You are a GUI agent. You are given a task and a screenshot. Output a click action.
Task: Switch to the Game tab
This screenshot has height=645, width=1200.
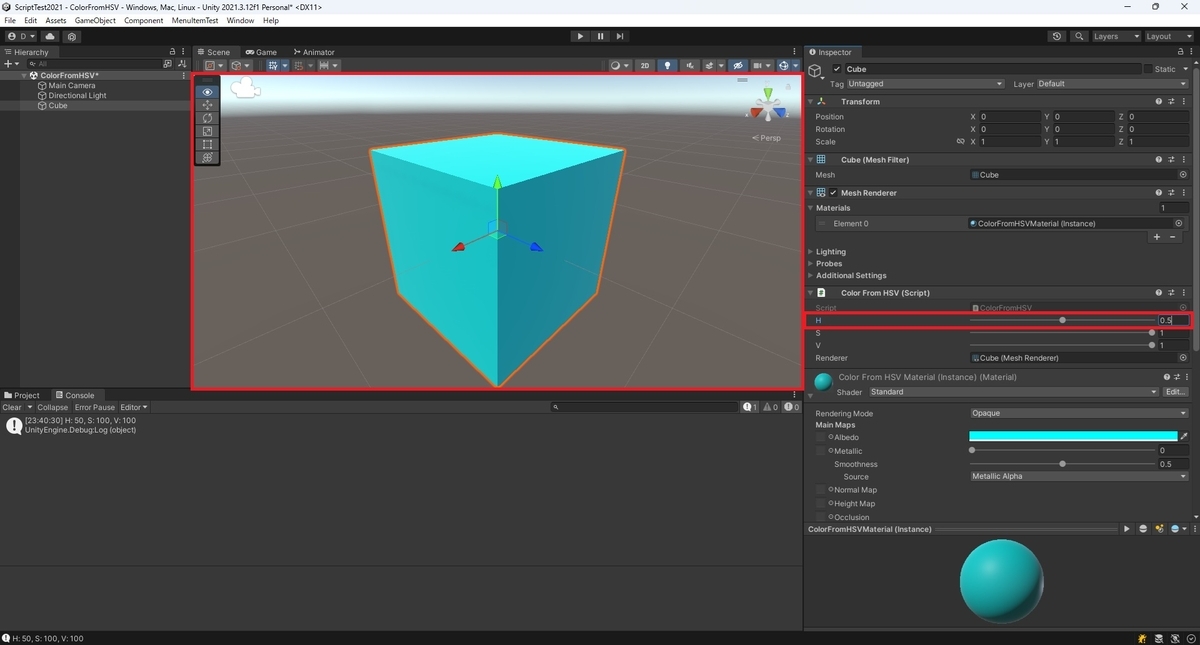click(261, 51)
